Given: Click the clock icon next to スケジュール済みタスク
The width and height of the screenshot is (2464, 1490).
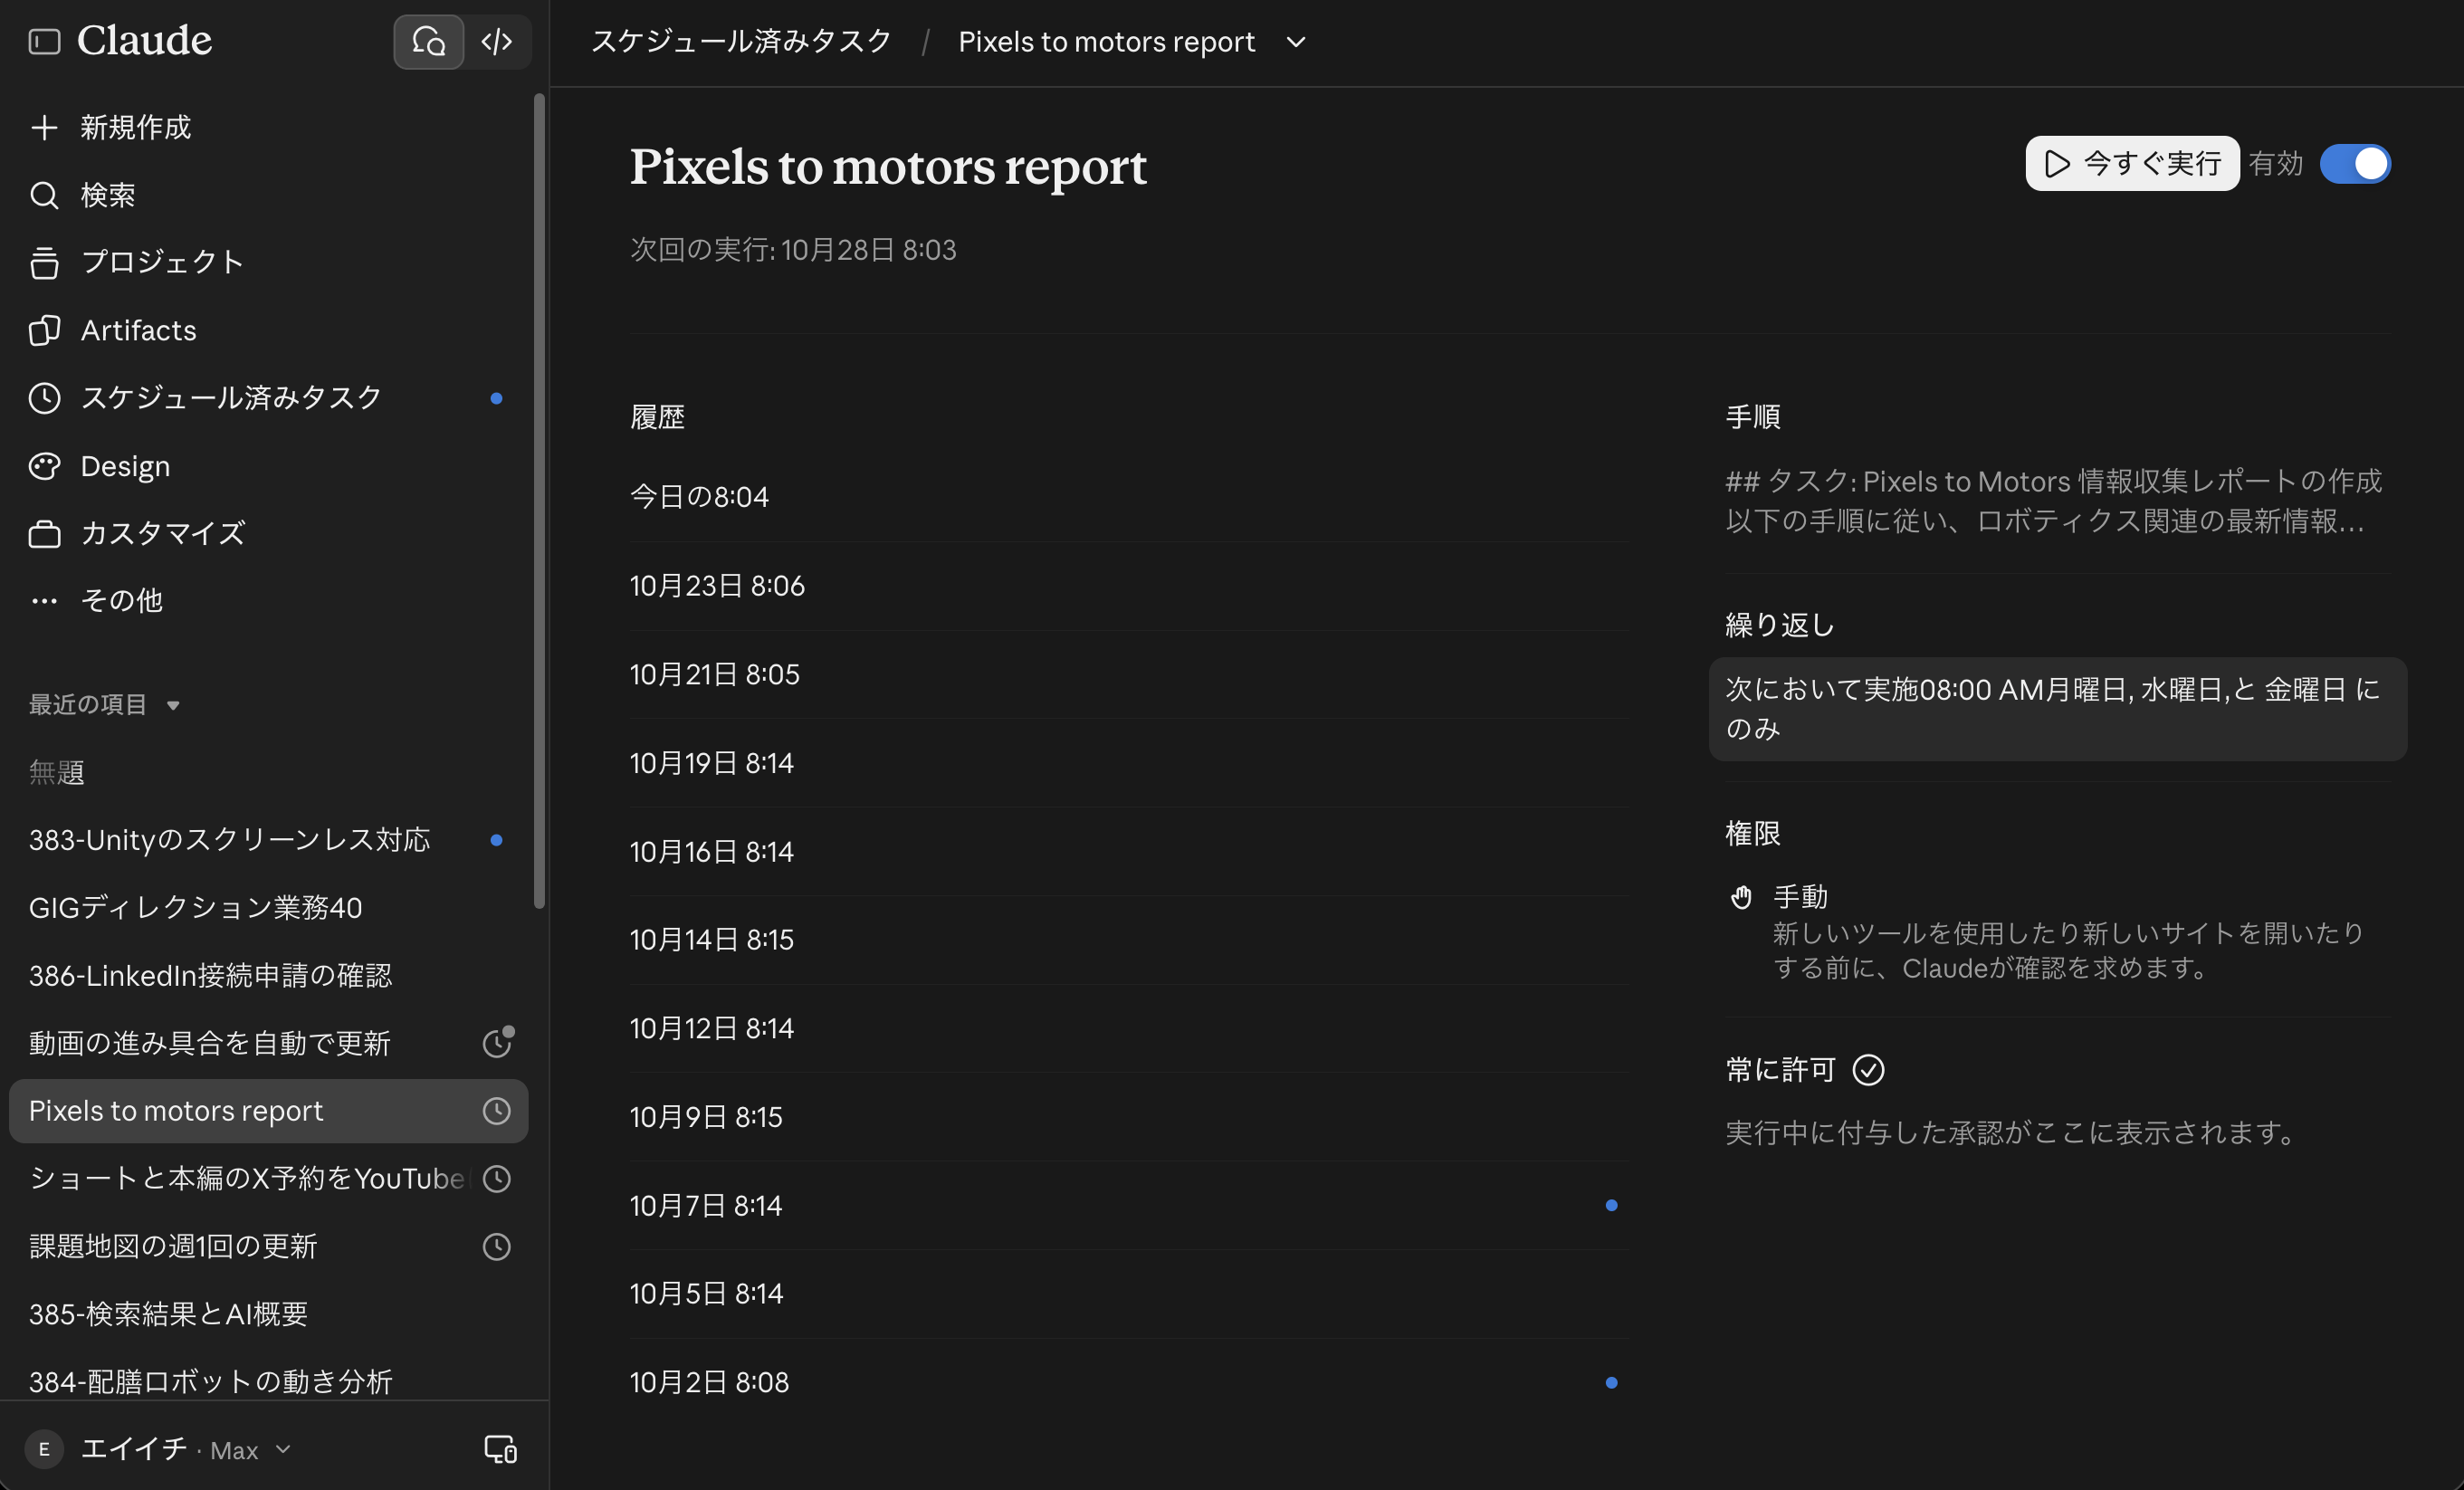Looking at the screenshot, I should (44, 398).
